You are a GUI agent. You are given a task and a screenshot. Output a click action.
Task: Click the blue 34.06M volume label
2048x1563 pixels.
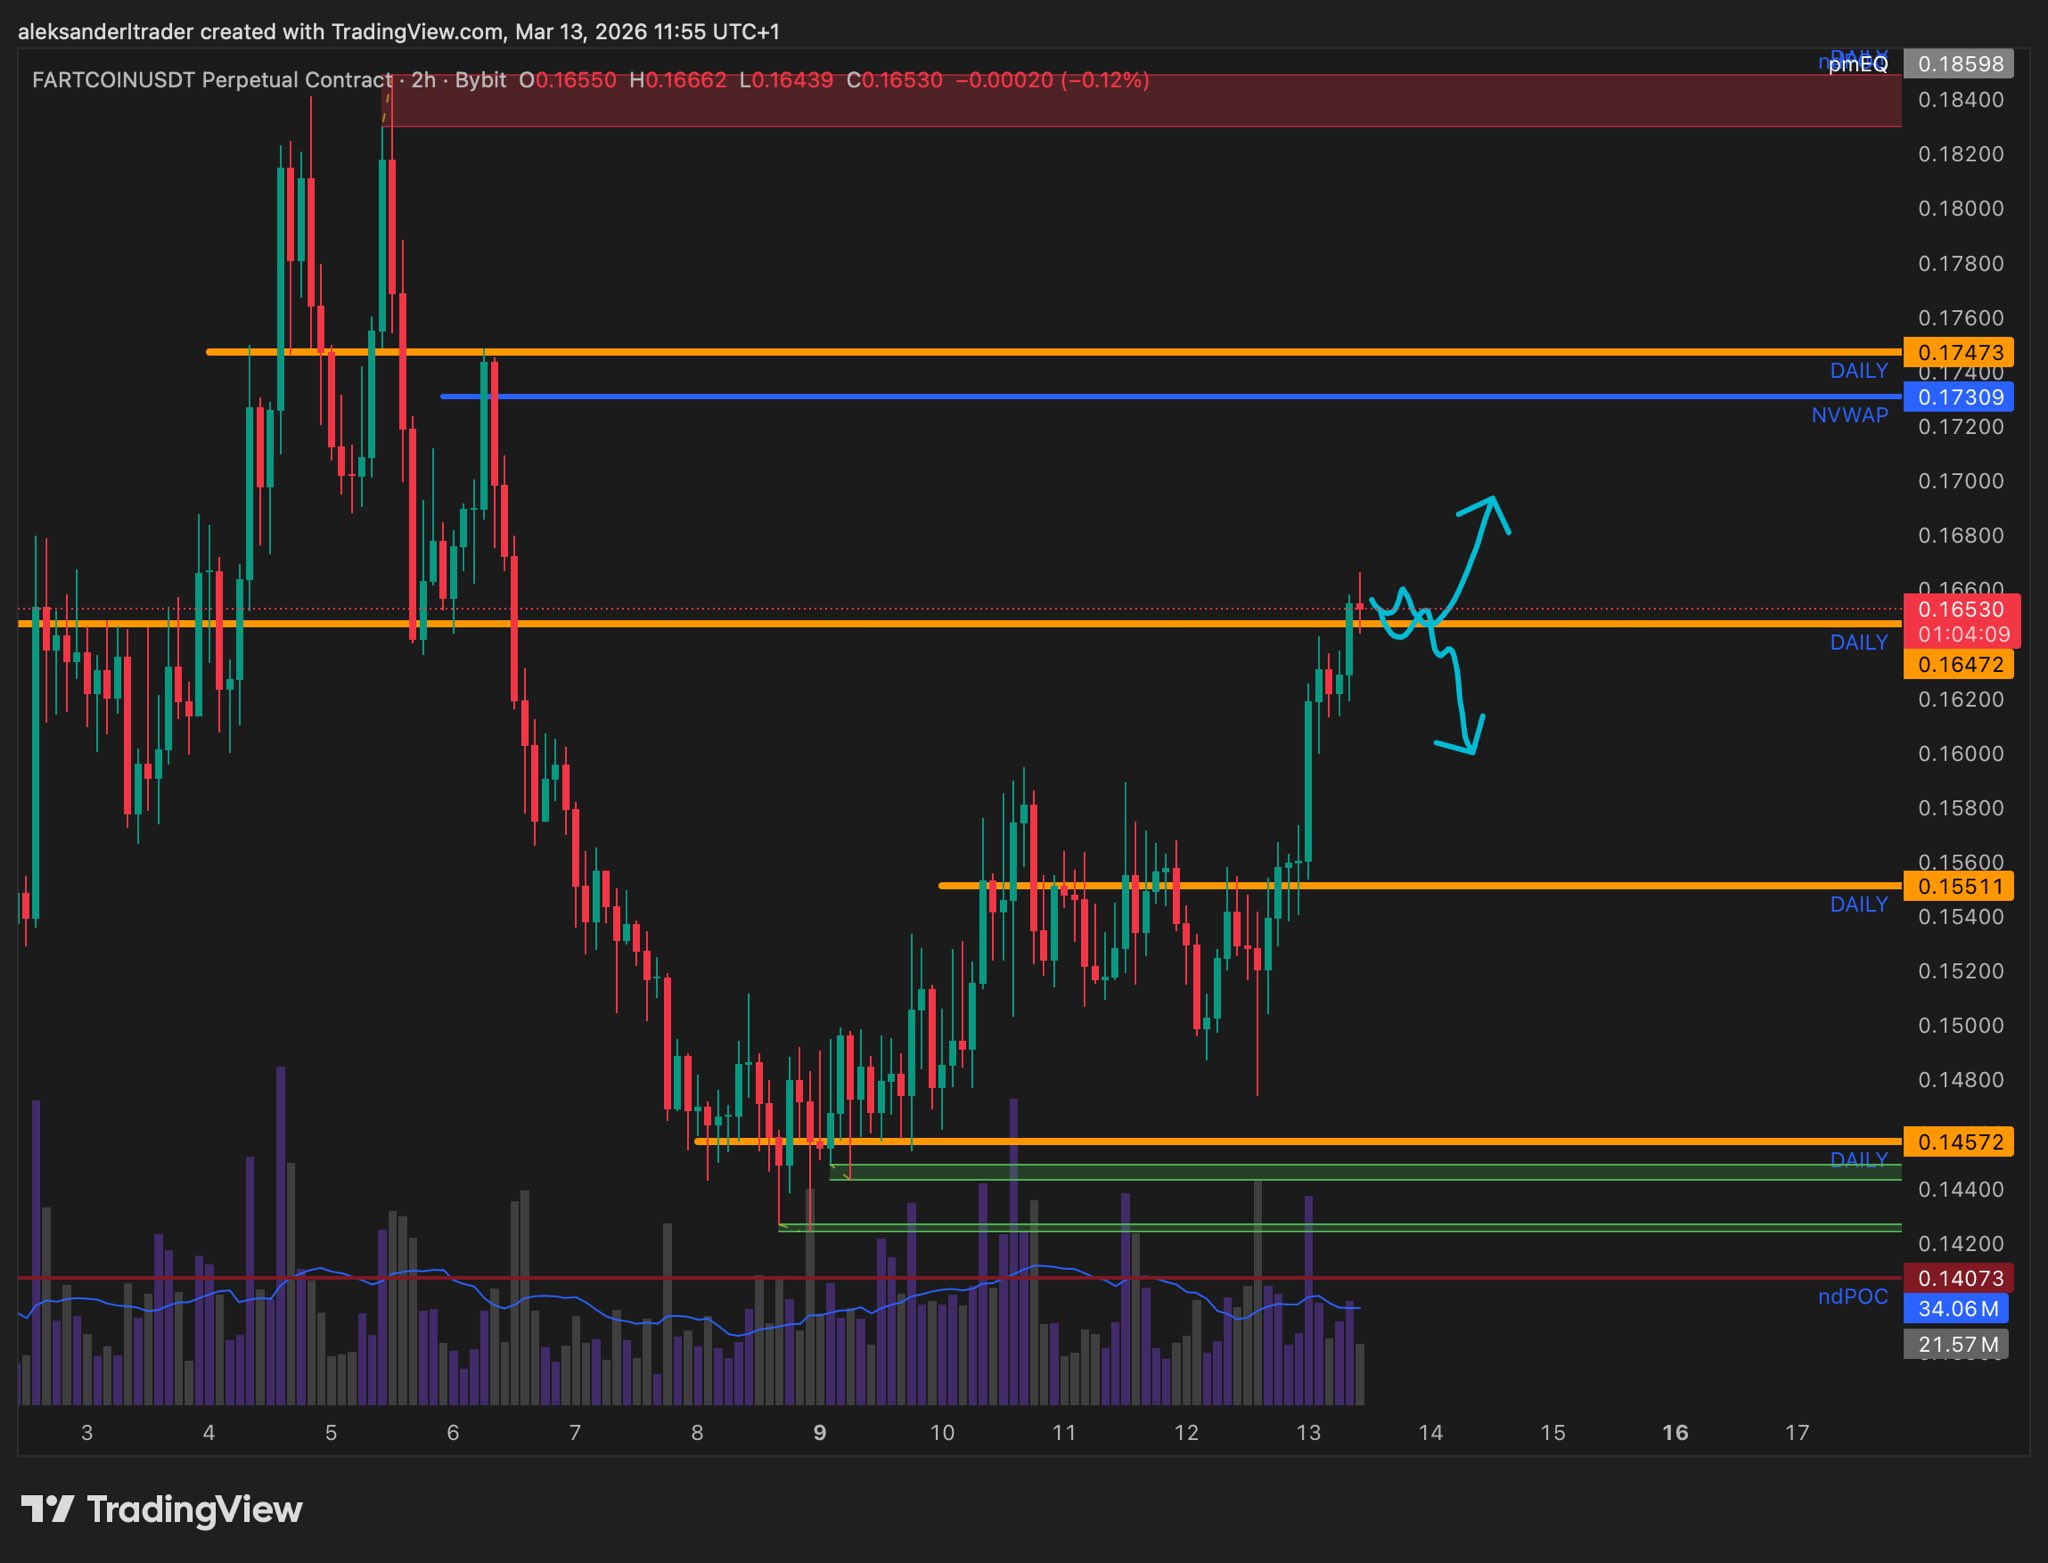pos(1957,1308)
